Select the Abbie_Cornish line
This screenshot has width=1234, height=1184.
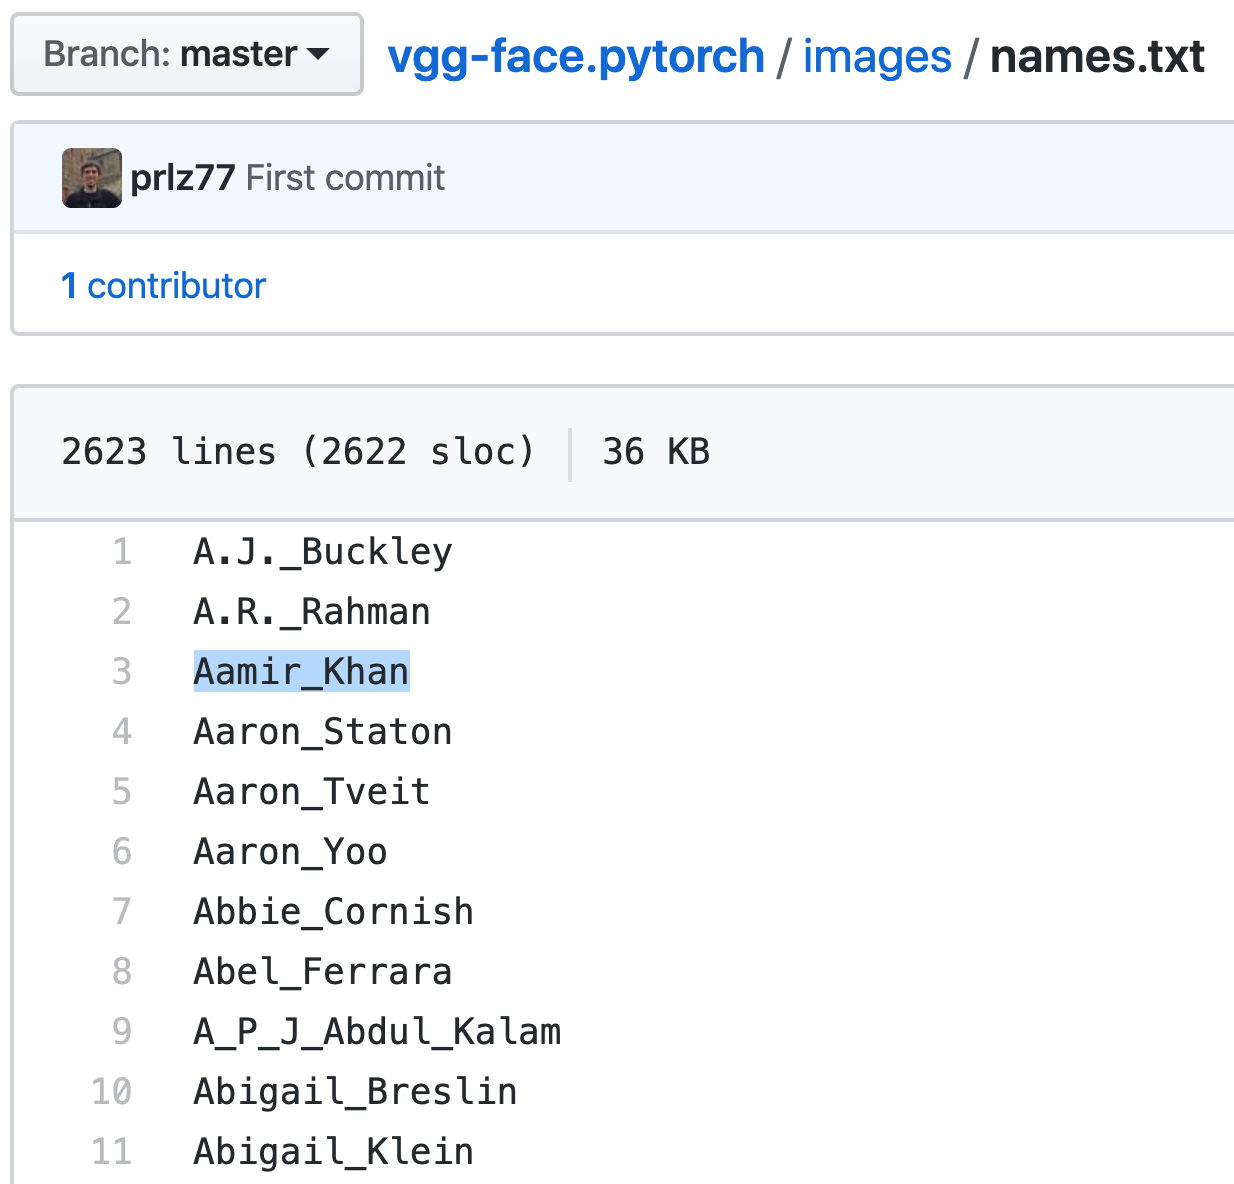coord(333,911)
